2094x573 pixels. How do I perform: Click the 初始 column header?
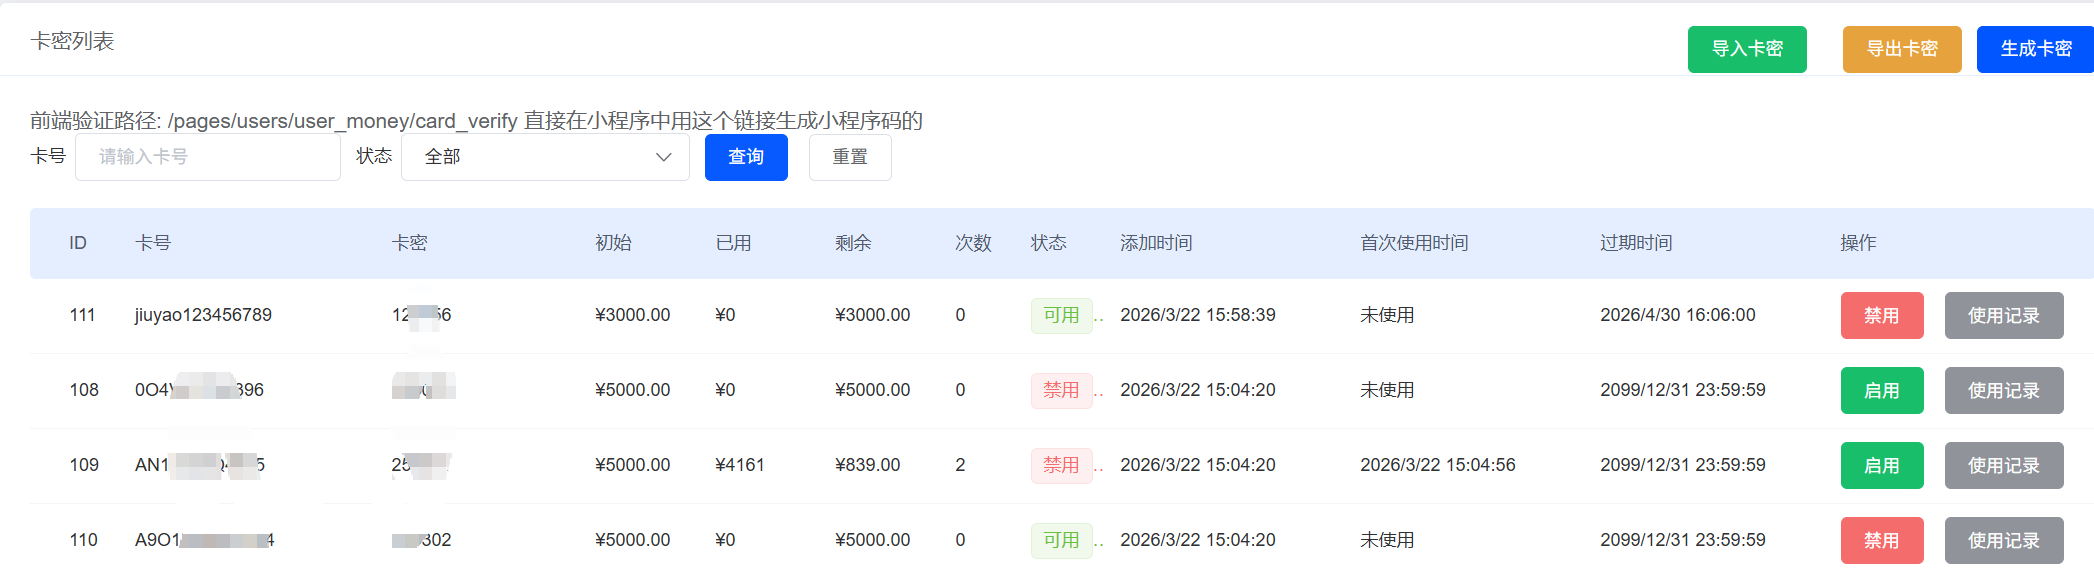click(x=613, y=243)
